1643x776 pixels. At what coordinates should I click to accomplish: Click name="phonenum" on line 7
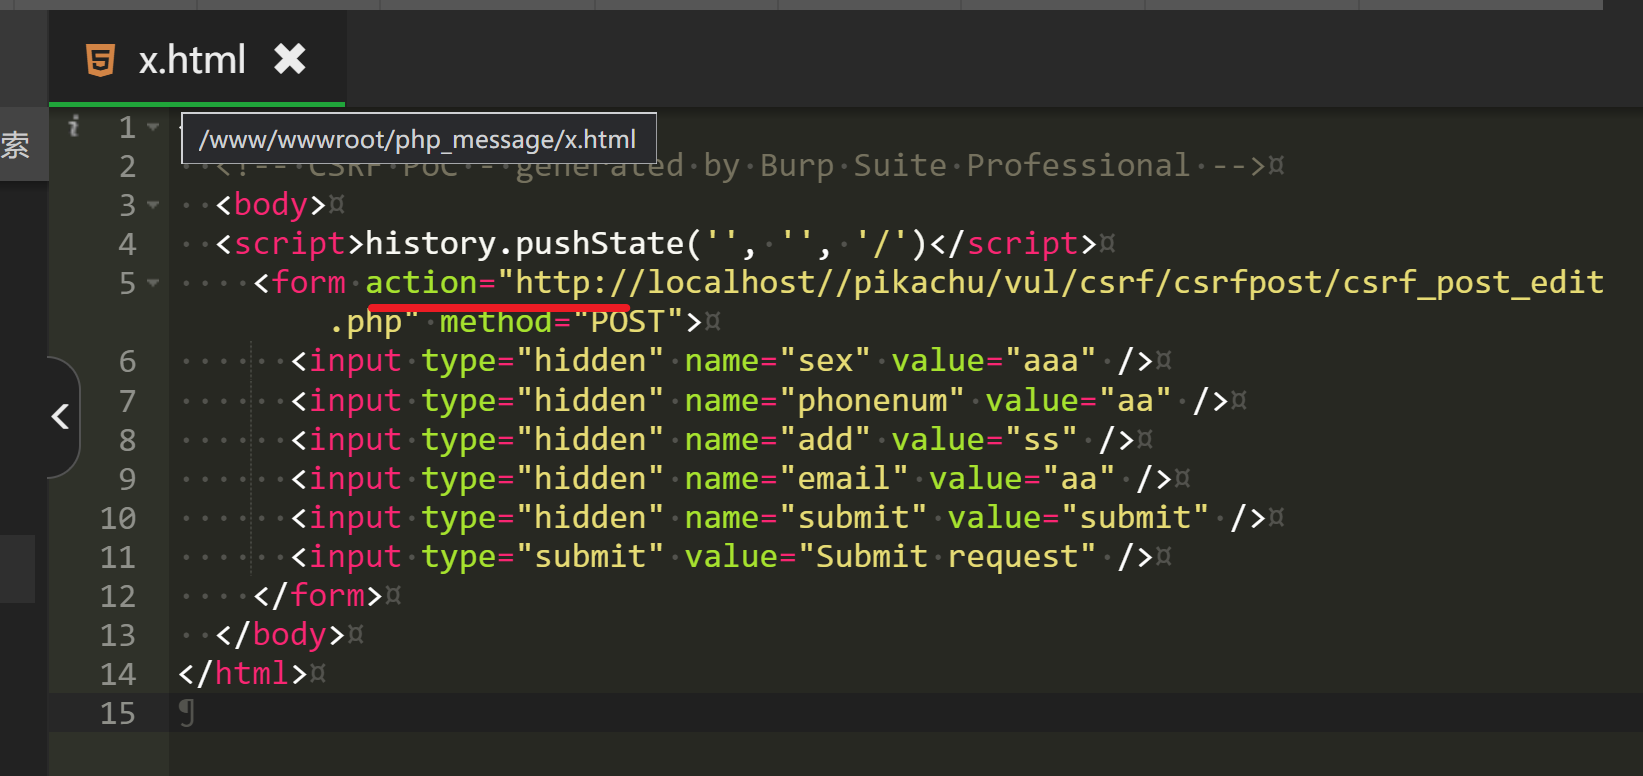[825, 401]
